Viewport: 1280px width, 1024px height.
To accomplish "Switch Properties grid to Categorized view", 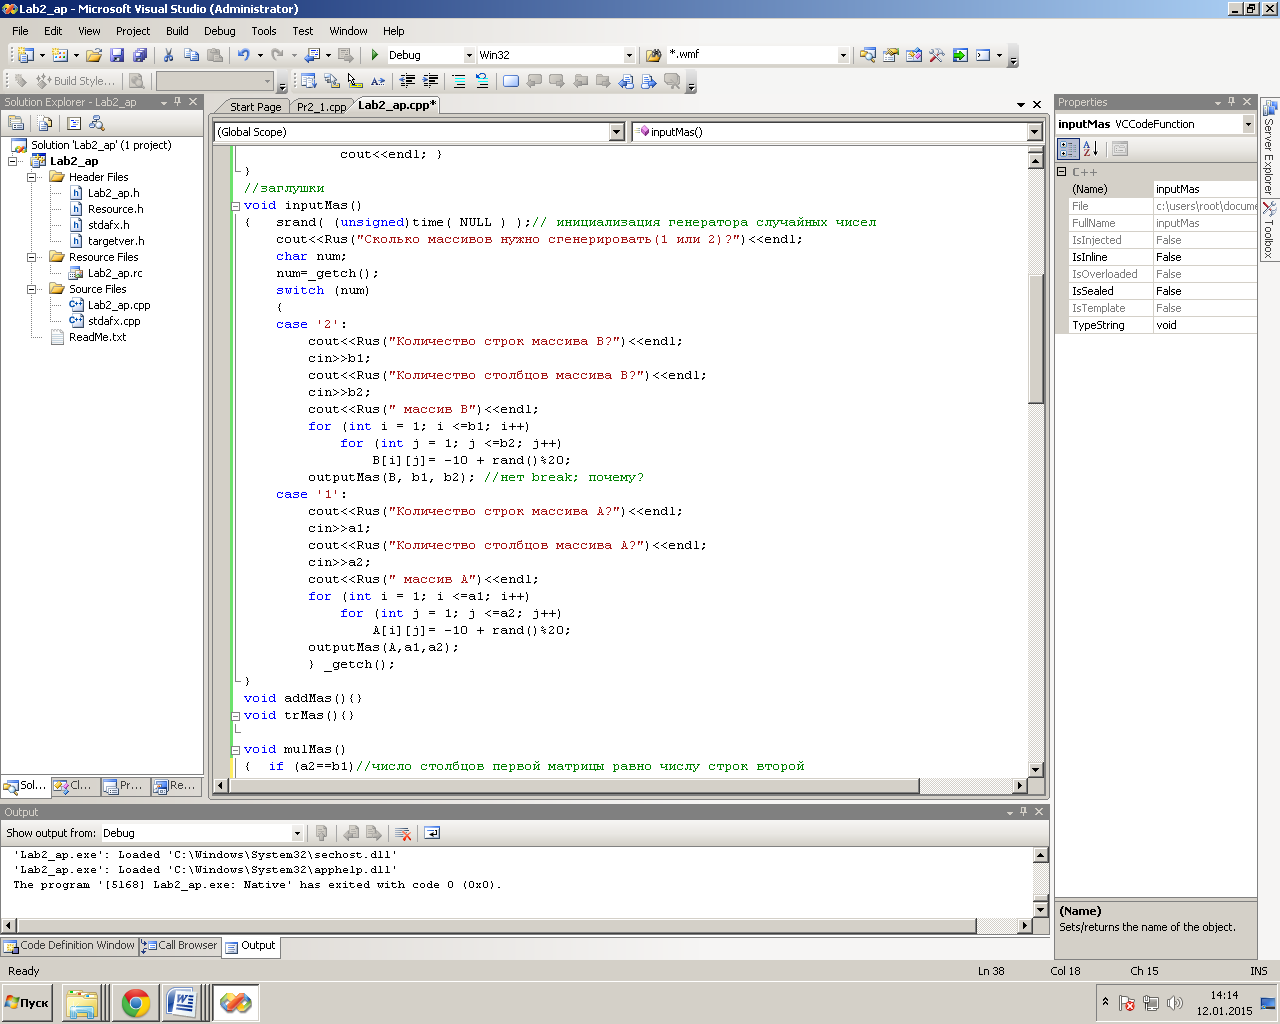I will pyautogui.click(x=1068, y=149).
